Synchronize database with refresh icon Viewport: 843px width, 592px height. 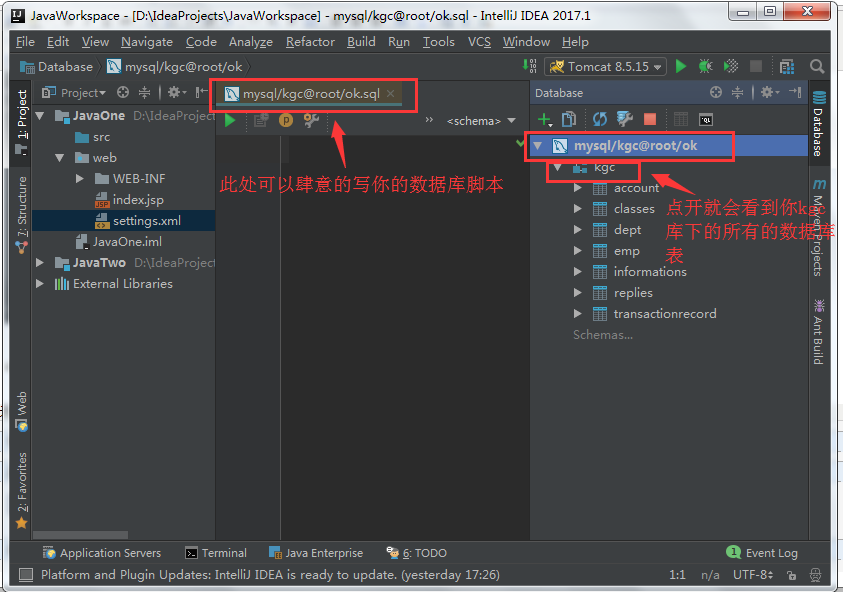599,119
